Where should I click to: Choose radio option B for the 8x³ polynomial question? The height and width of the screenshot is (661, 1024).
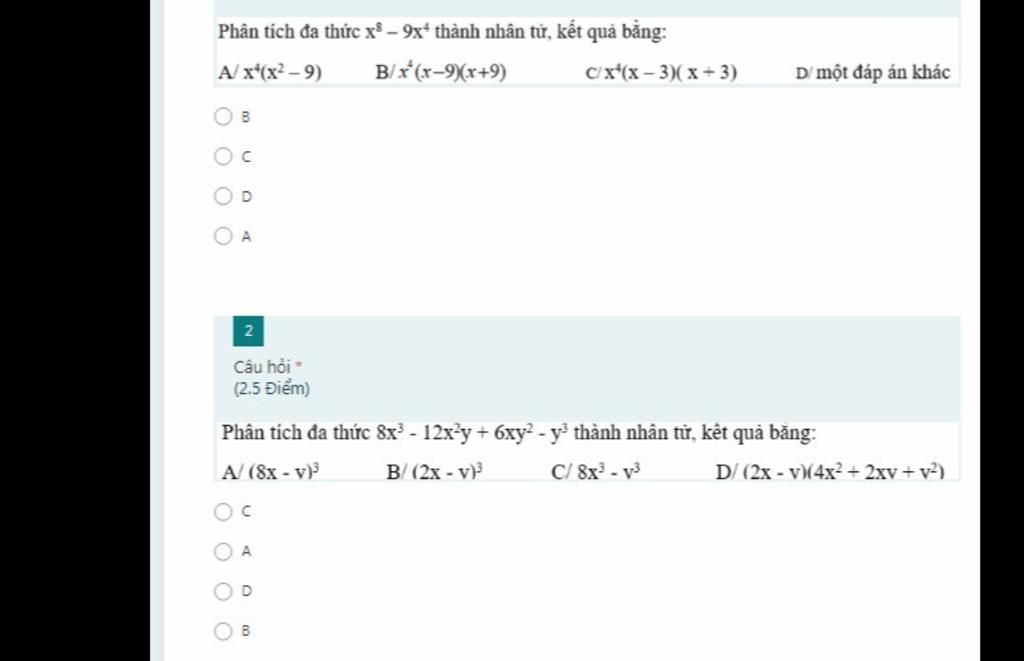pos(223,631)
